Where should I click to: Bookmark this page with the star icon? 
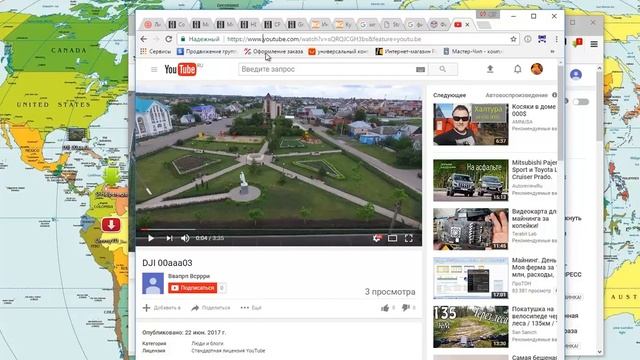[513, 39]
